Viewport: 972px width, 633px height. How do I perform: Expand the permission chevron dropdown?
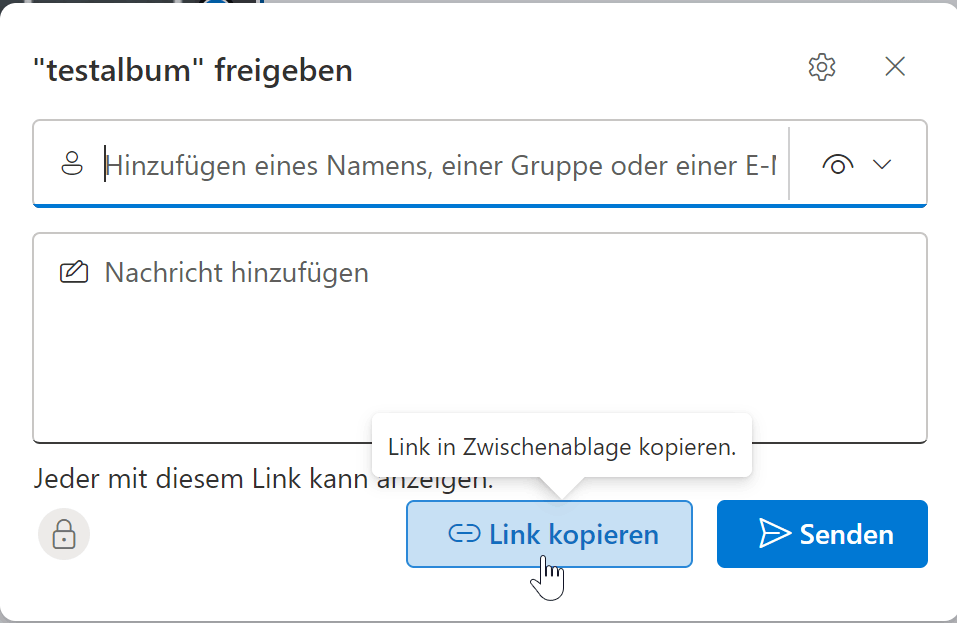tap(882, 165)
